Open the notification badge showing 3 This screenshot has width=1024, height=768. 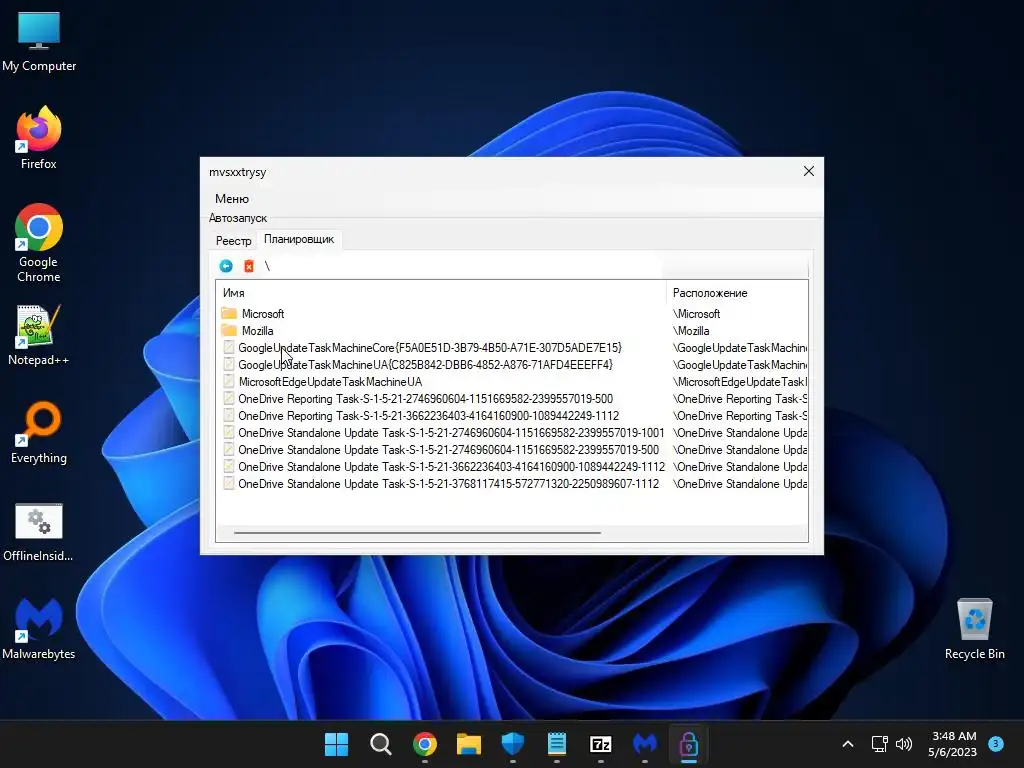[x=996, y=743]
